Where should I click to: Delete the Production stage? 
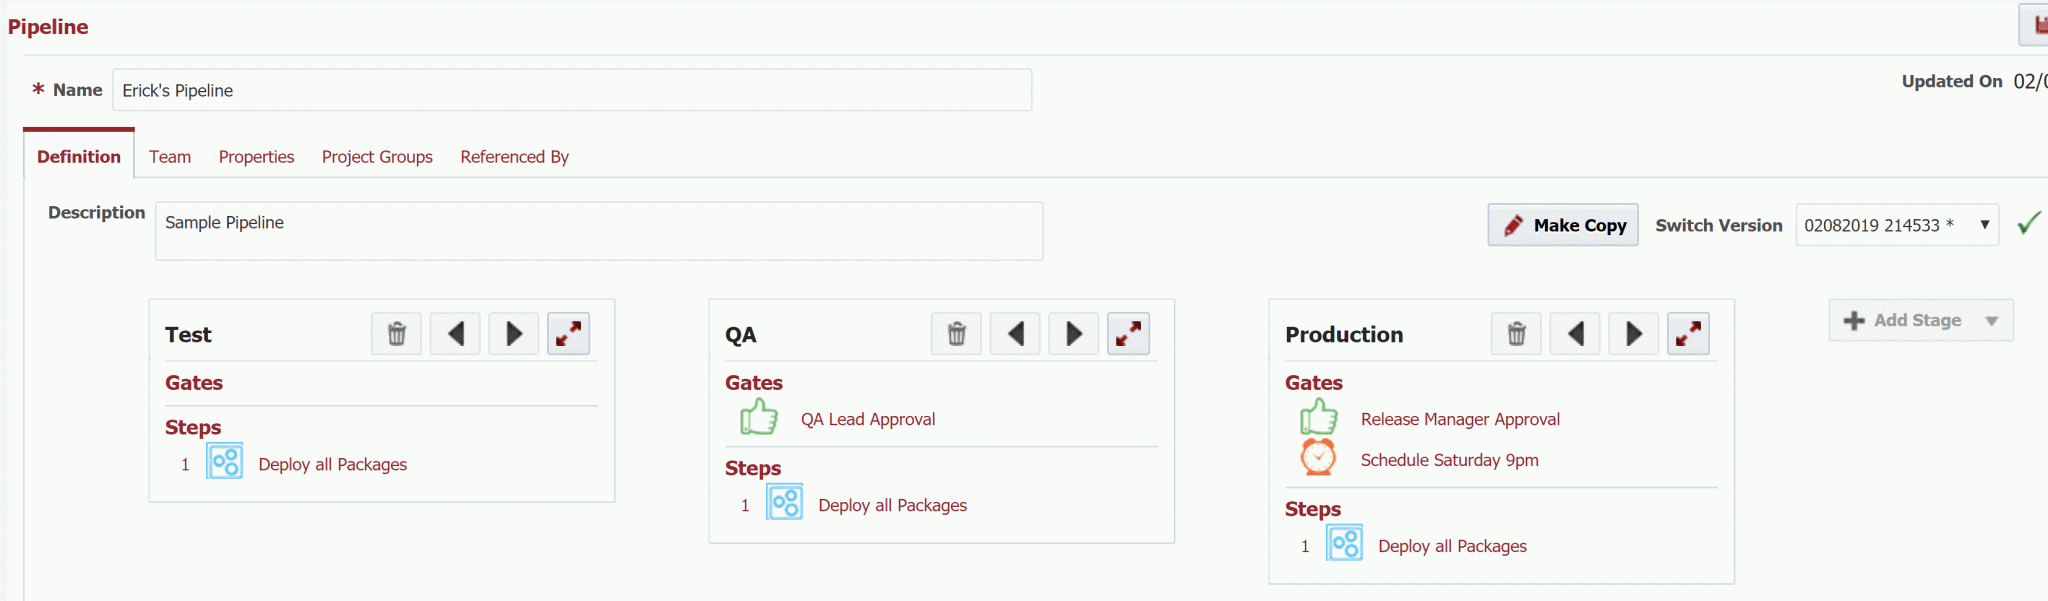click(1516, 334)
